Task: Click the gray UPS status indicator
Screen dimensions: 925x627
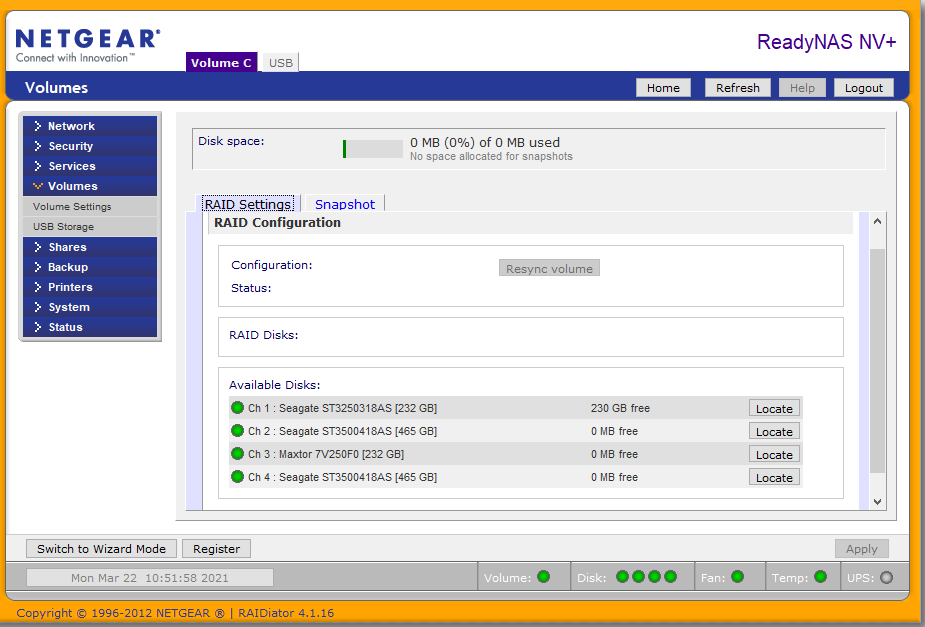Action: tap(886, 577)
